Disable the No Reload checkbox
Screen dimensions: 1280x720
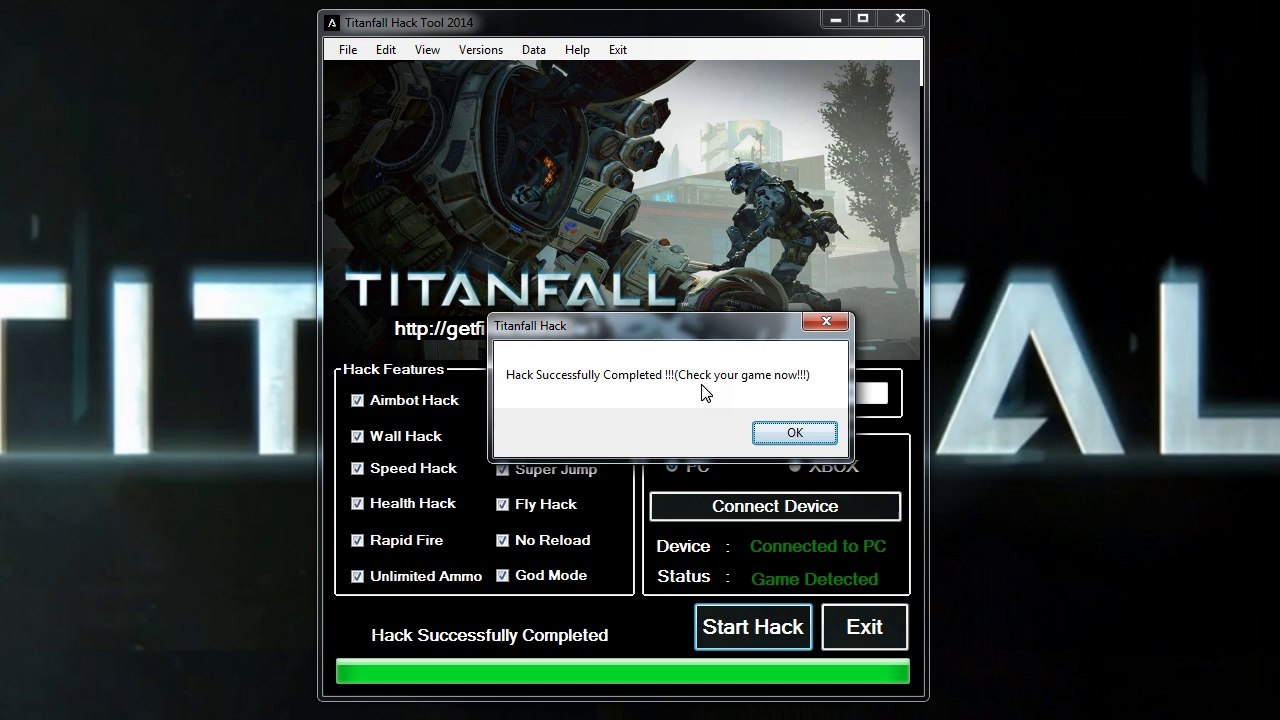pyautogui.click(x=502, y=540)
